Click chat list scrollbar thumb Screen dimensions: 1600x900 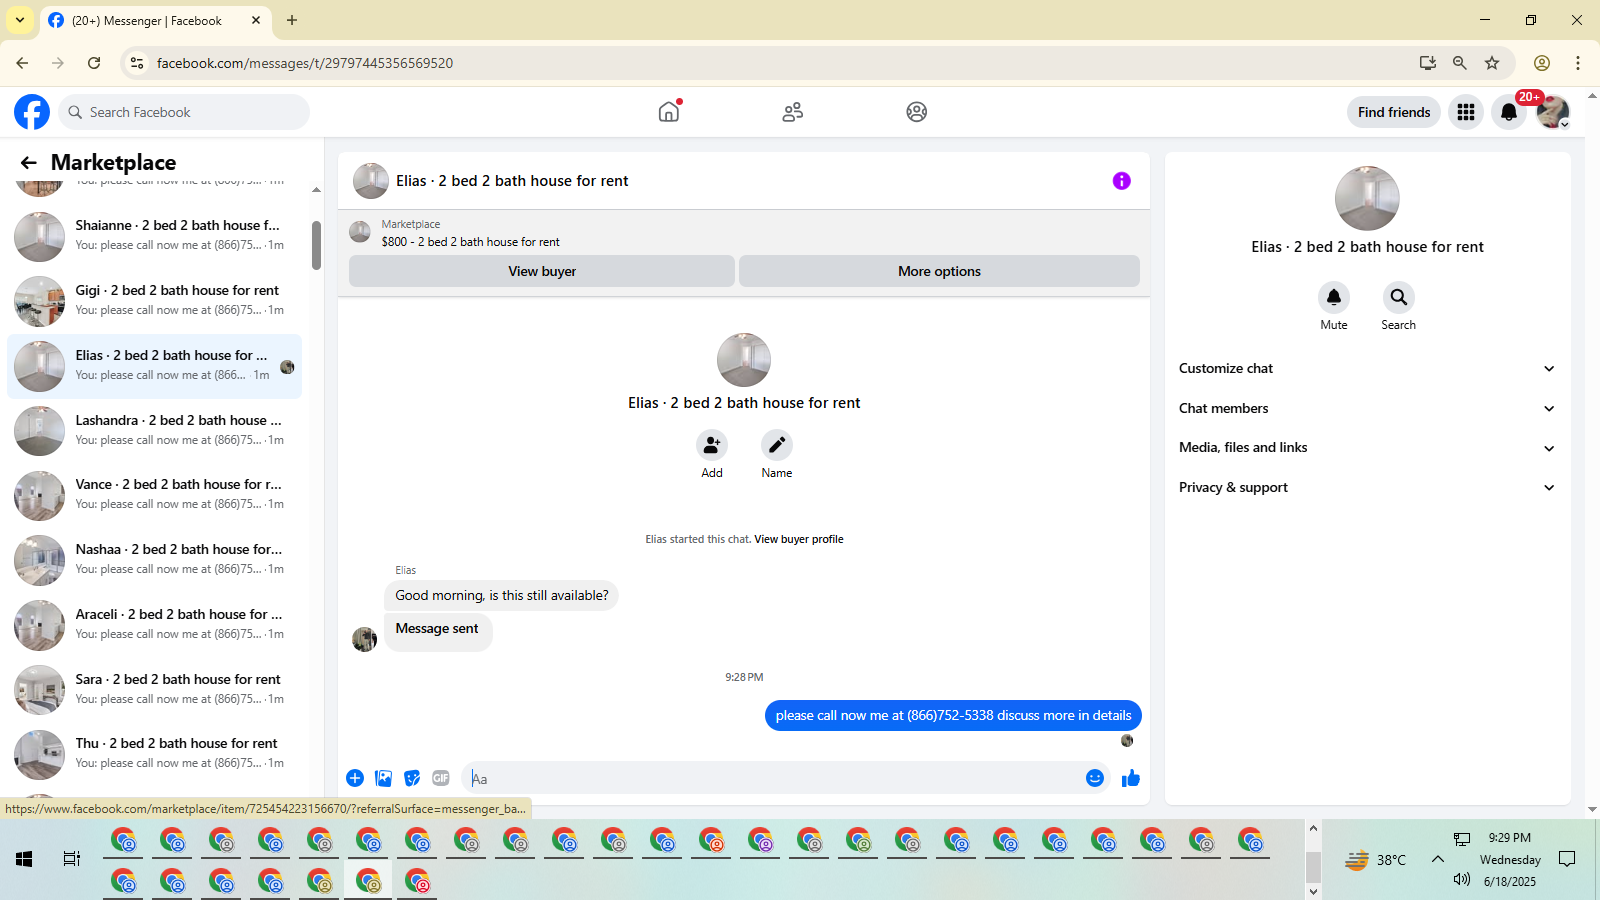(316, 245)
